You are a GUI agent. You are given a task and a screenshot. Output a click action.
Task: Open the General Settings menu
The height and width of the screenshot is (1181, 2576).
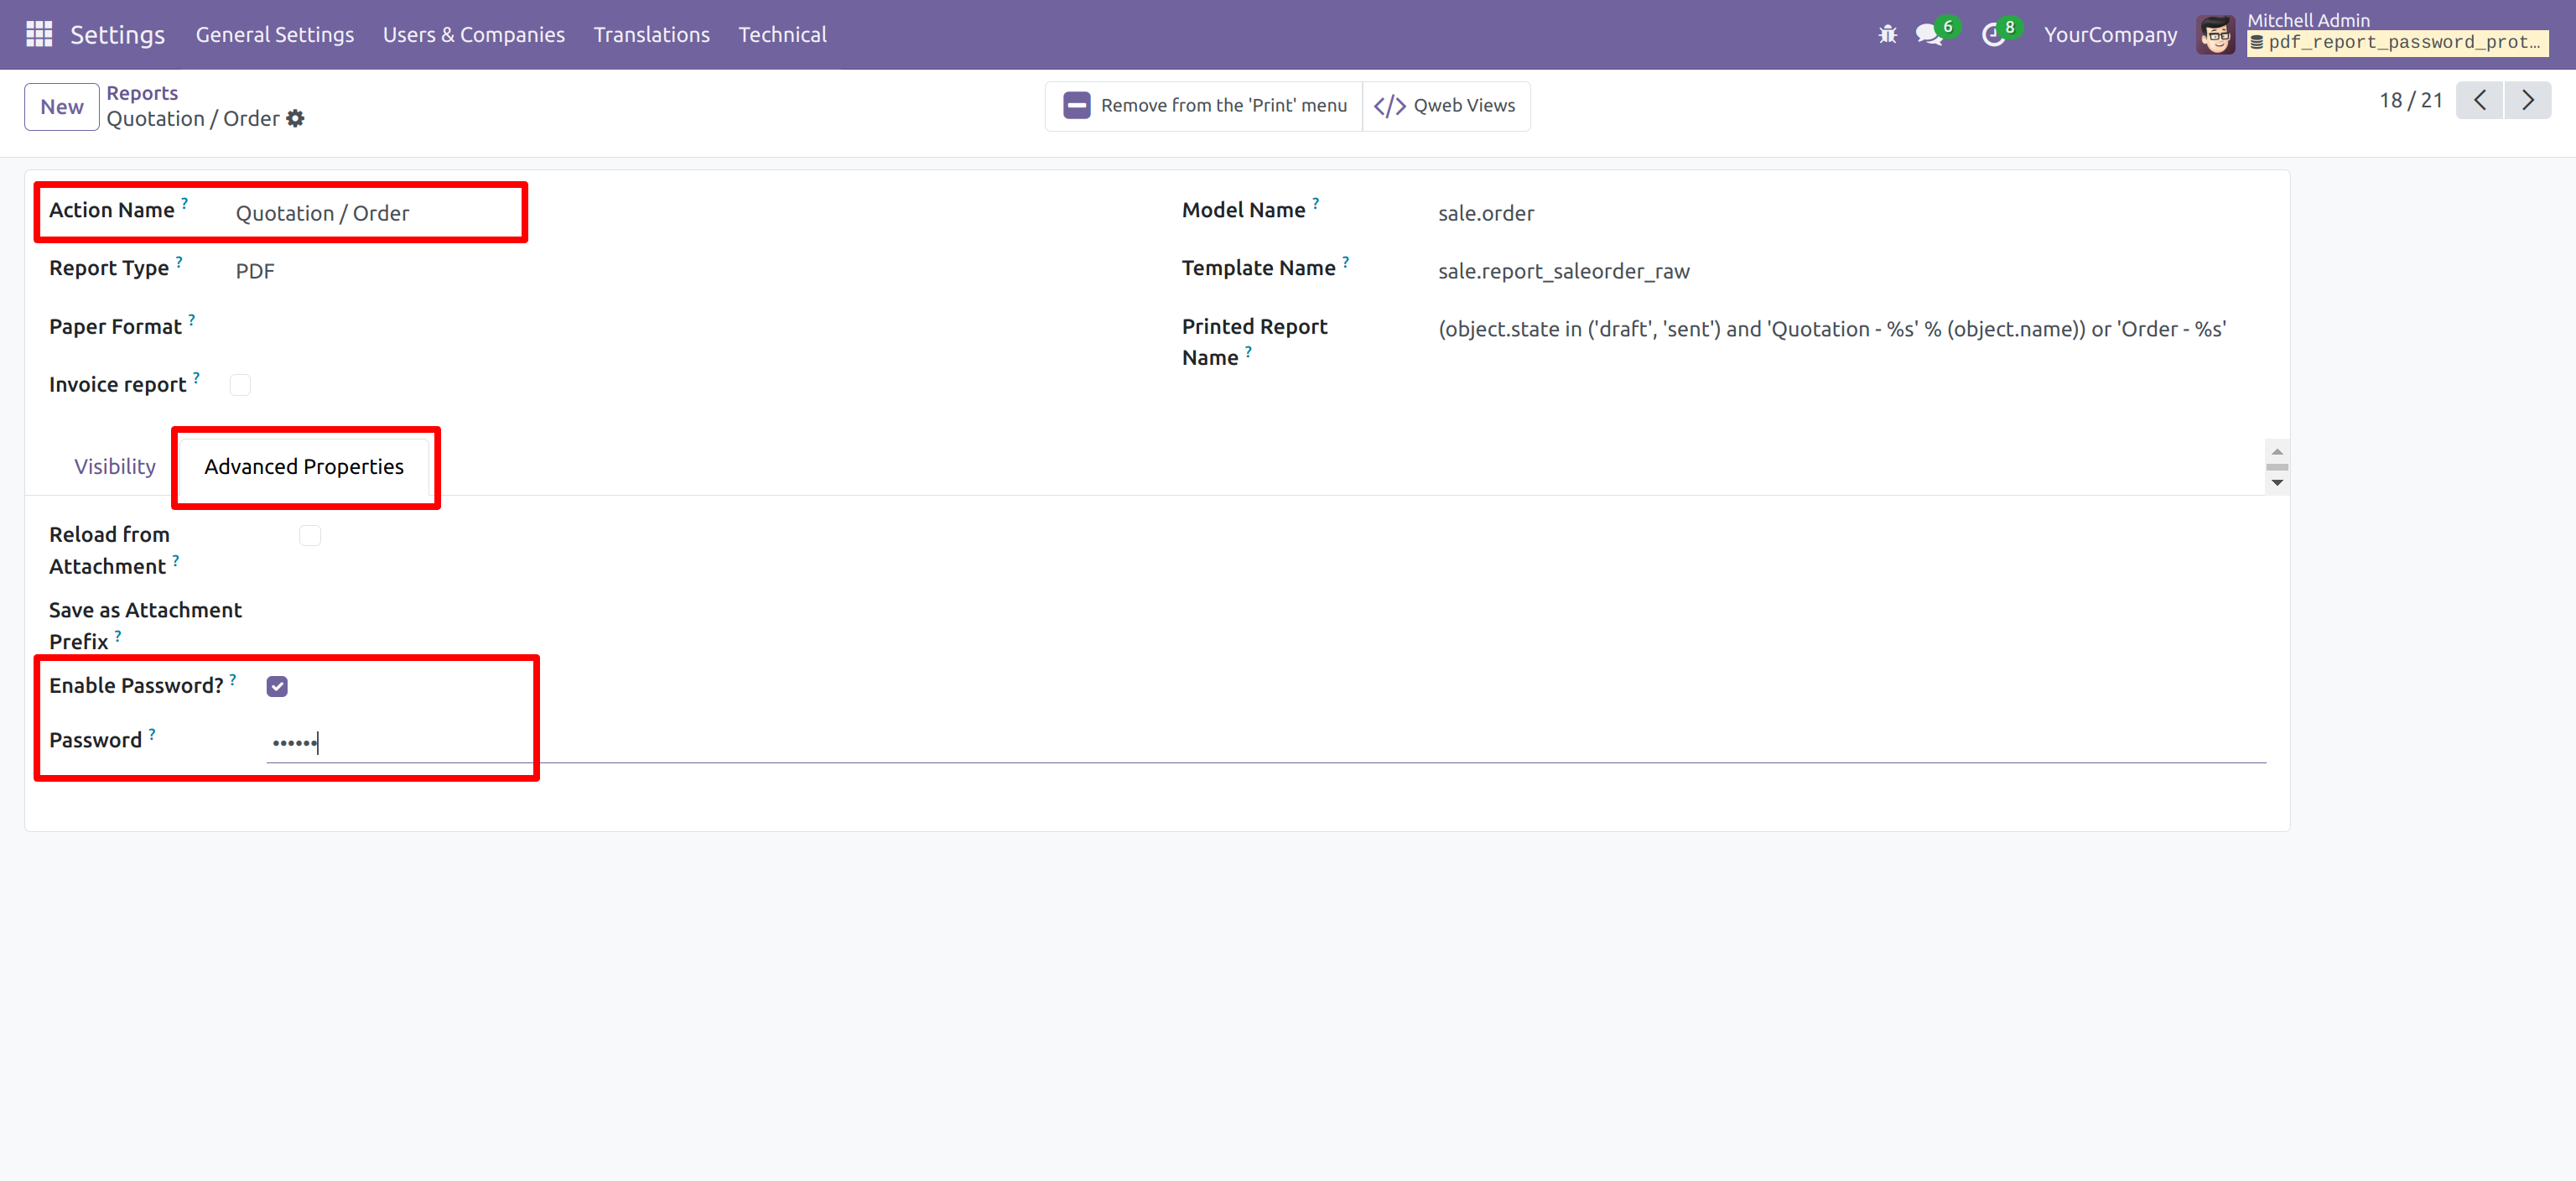pos(275,35)
